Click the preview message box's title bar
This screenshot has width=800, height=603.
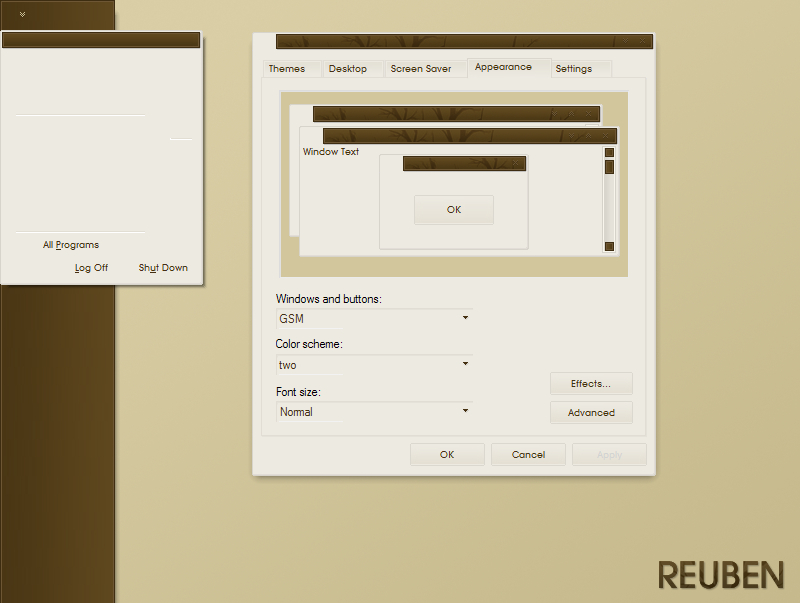click(x=464, y=163)
